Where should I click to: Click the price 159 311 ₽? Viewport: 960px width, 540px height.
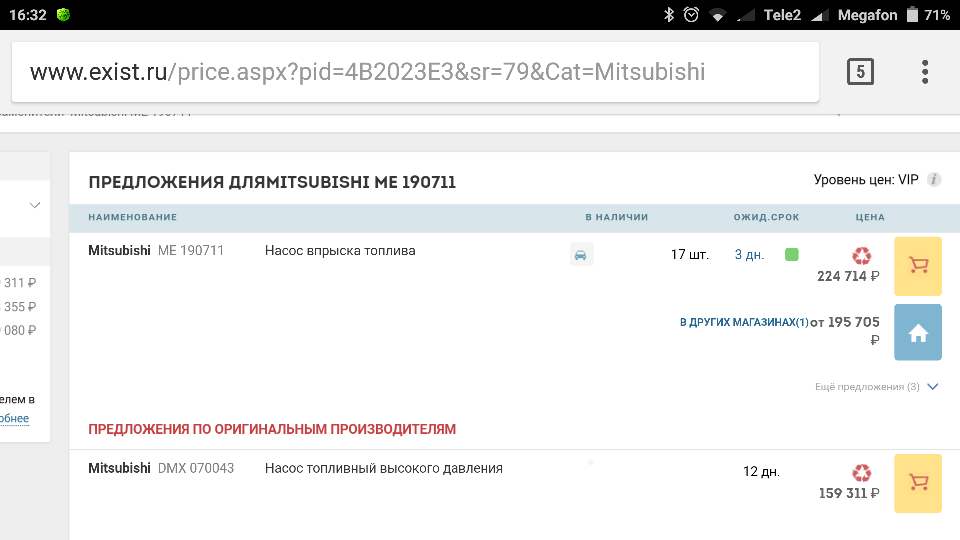tap(849, 493)
